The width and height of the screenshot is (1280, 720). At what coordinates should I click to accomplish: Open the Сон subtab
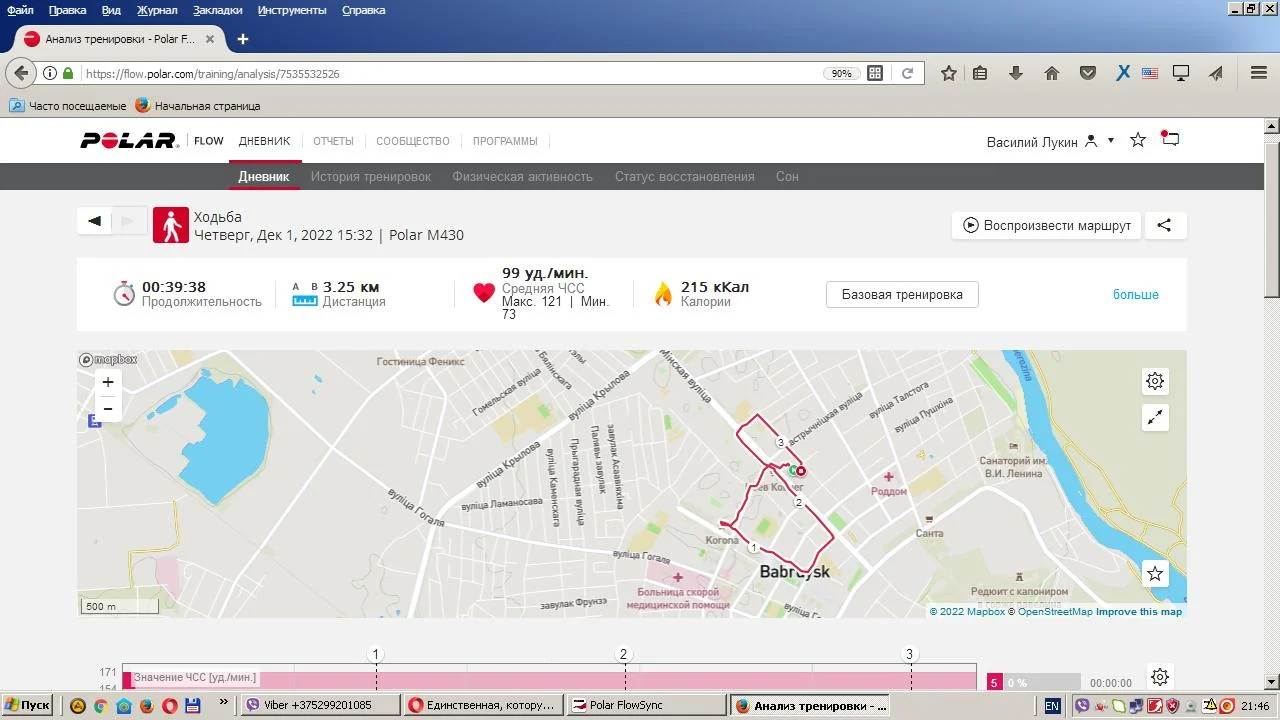point(787,177)
